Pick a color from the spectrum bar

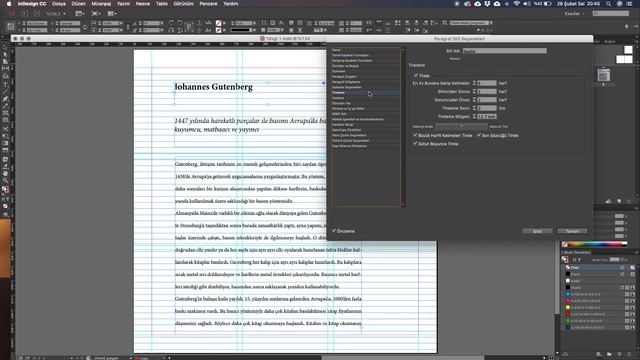(x=594, y=244)
